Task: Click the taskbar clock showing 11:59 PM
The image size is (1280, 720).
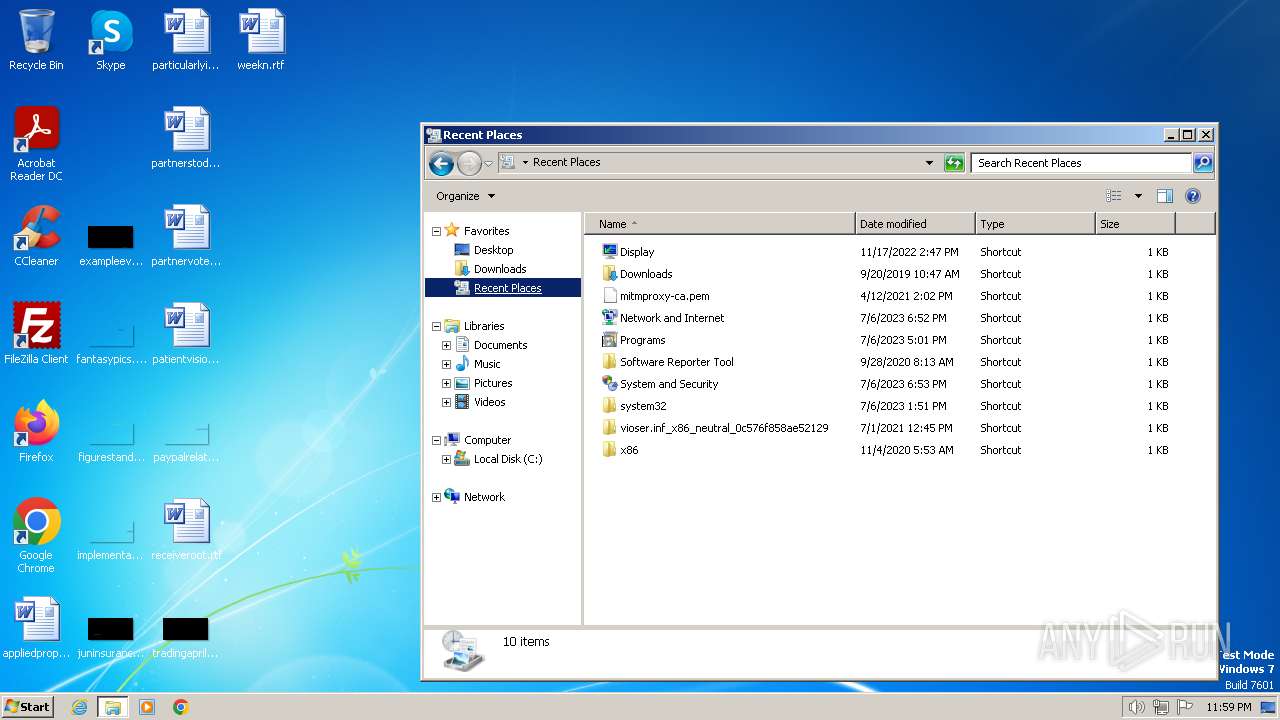Action: click(x=1228, y=707)
